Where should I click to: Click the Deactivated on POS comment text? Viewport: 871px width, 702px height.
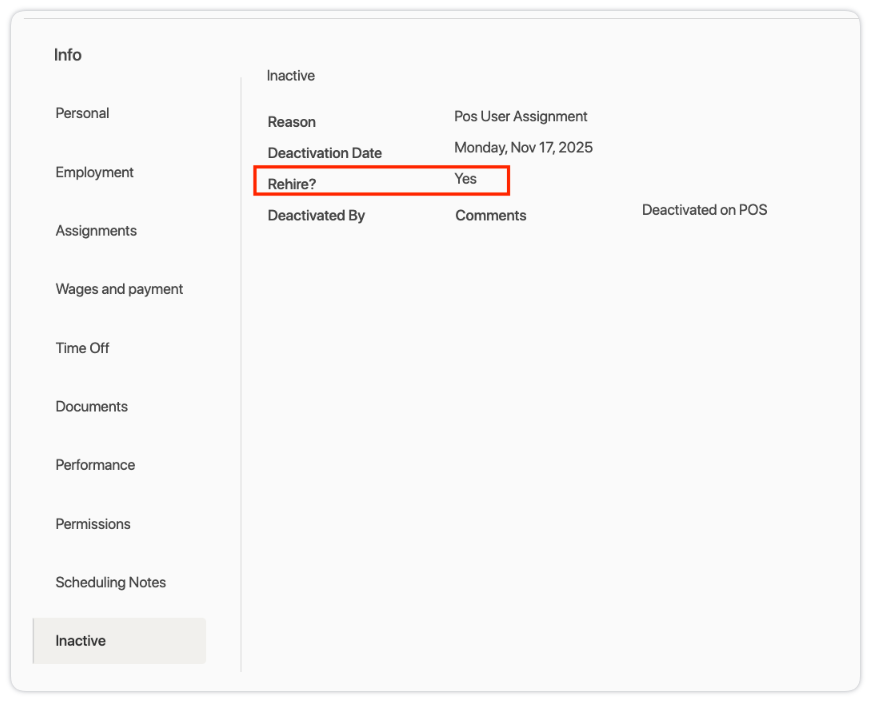[x=705, y=210]
